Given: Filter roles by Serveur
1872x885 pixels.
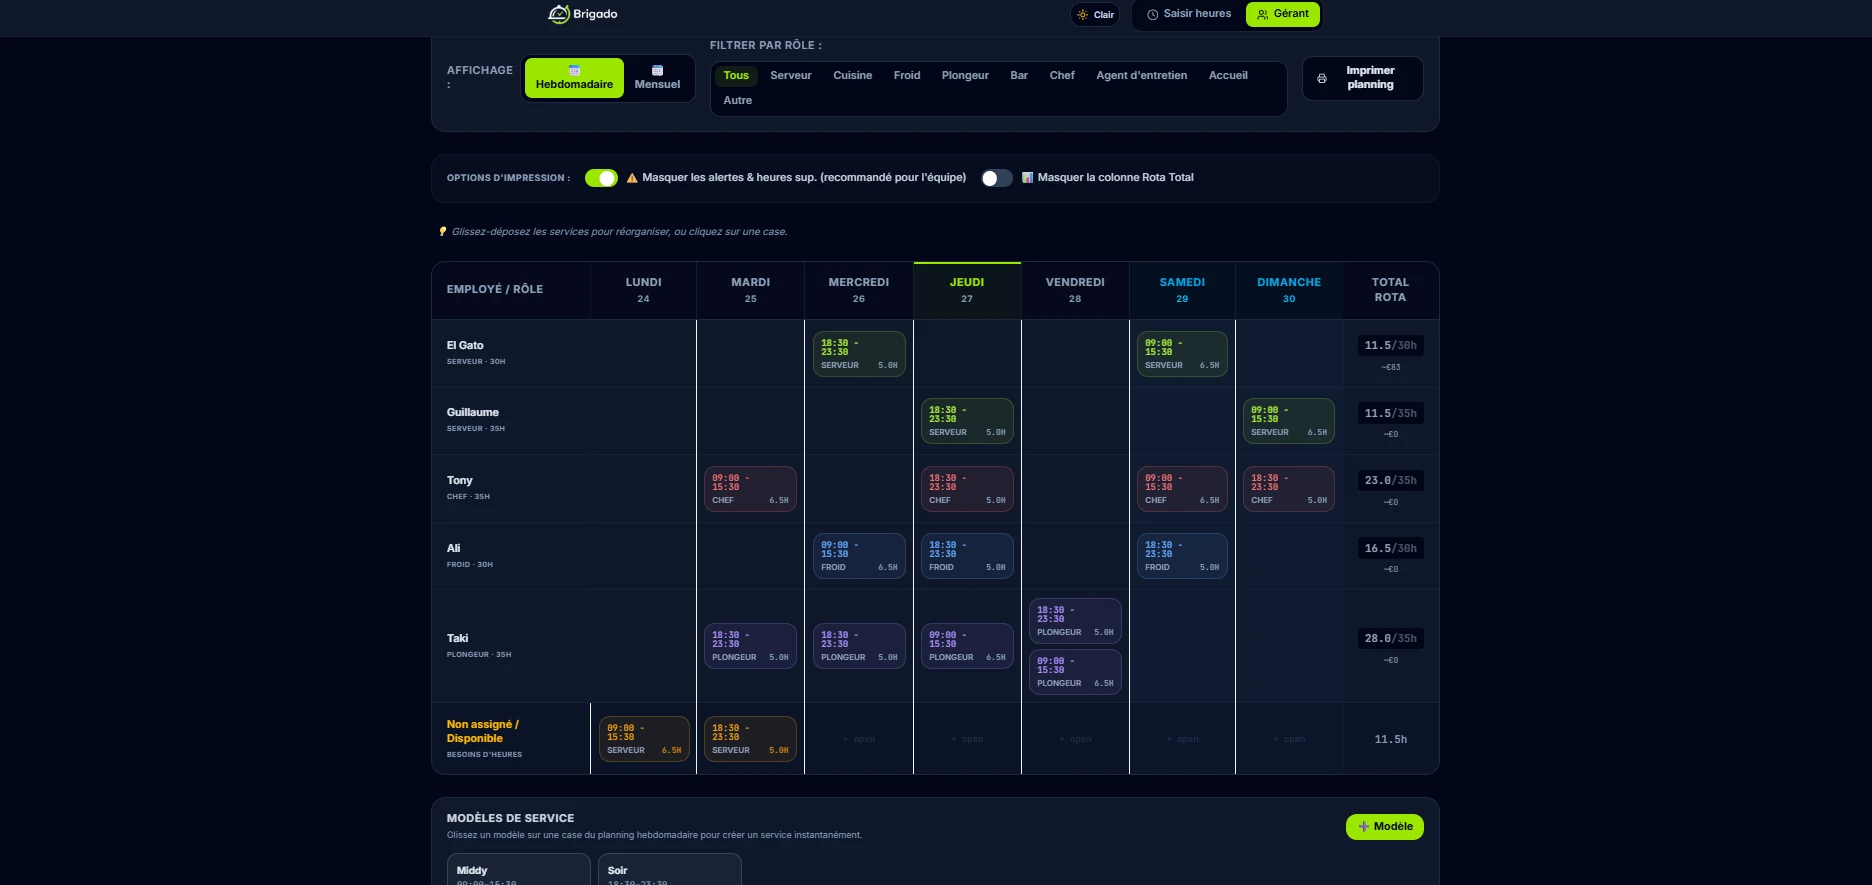Looking at the screenshot, I should click(x=791, y=76).
